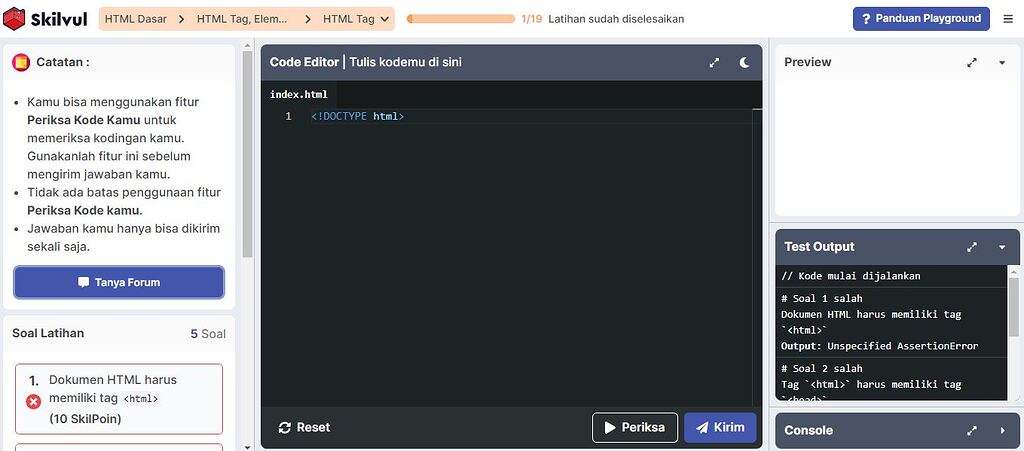Click '# Soal 1 salah' output line

822,299
